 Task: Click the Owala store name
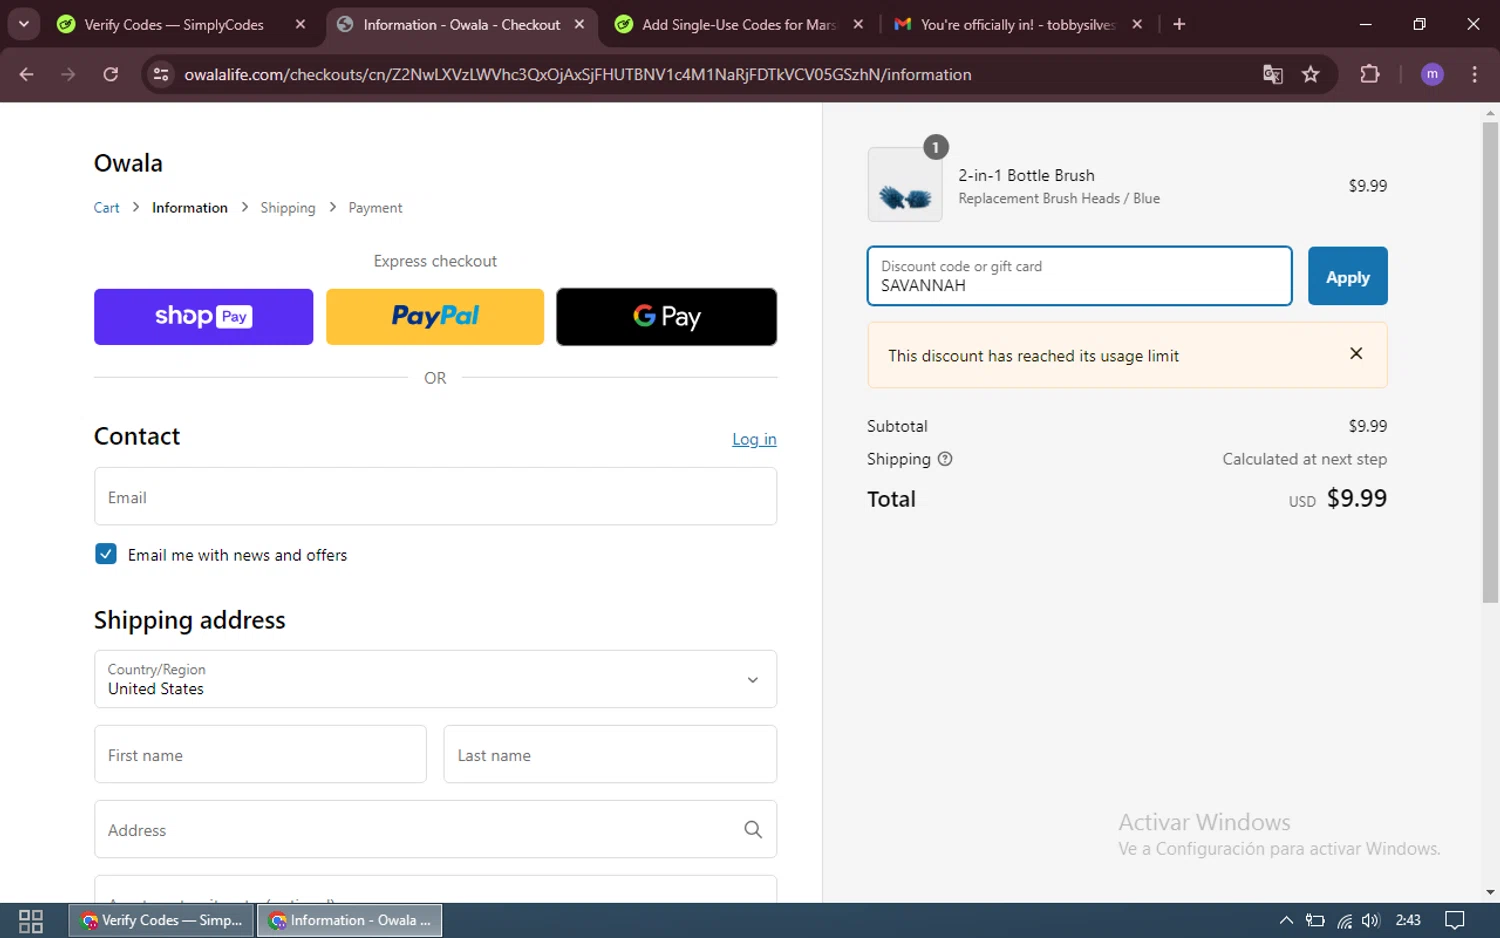[x=128, y=163]
